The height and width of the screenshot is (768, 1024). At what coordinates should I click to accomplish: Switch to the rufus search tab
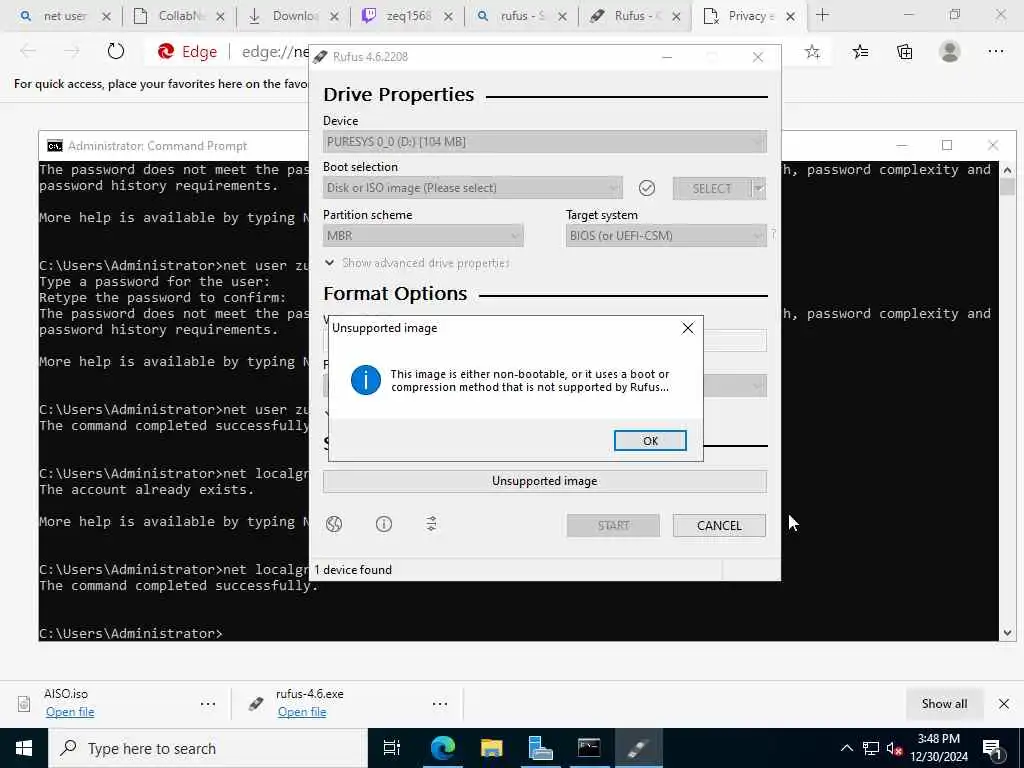[x=520, y=16]
